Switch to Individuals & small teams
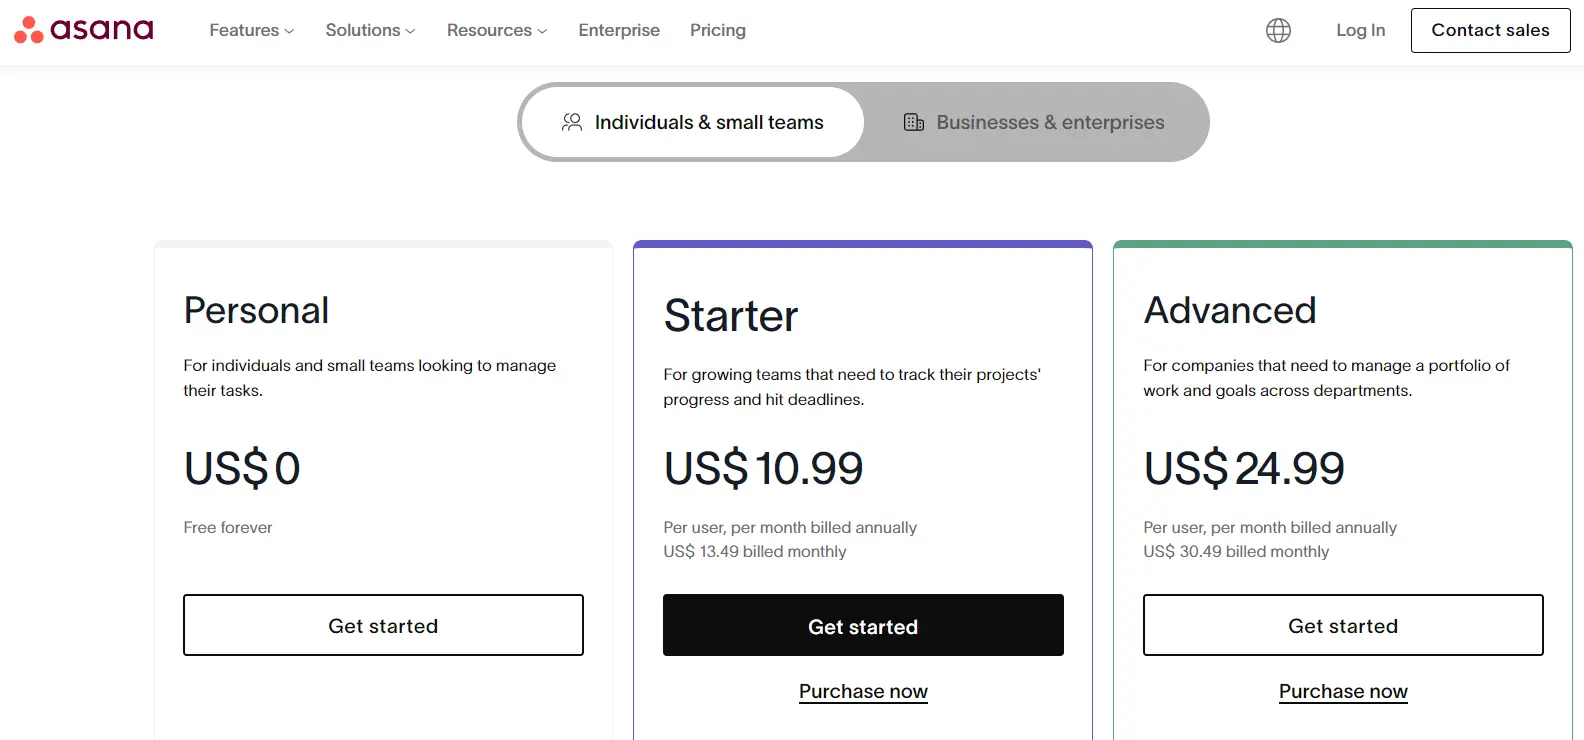The width and height of the screenshot is (1584, 740). (692, 122)
